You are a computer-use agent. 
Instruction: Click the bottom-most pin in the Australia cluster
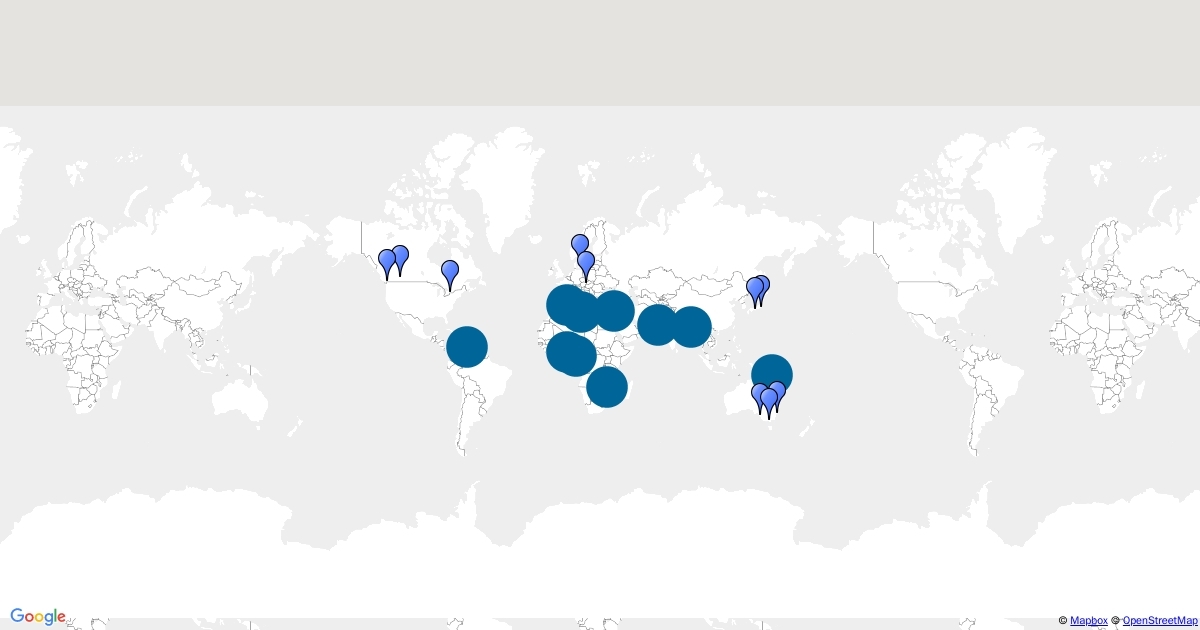[x=768, y=400]
